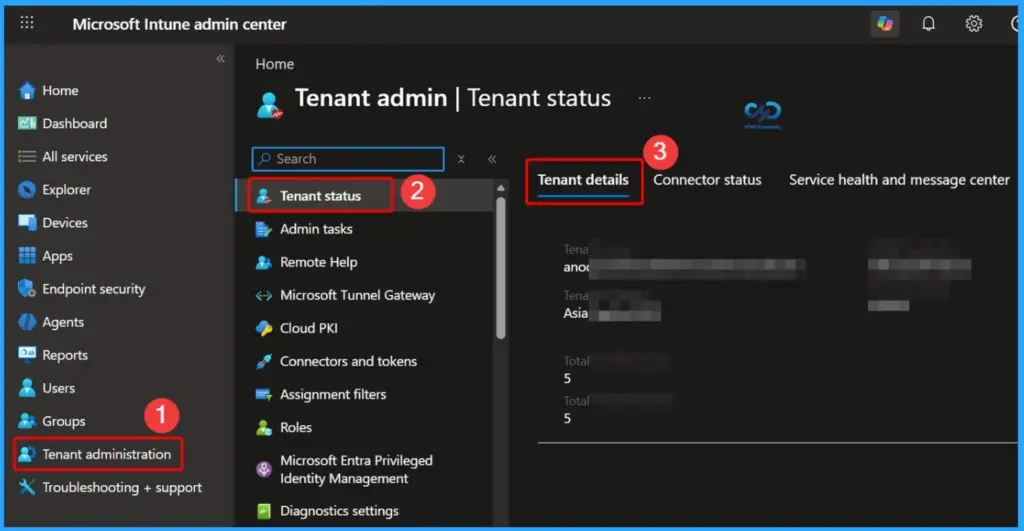This screenshot has width=1024, height=531.
Task: Open the settings gear in header
Action: (x=974, y=24)
